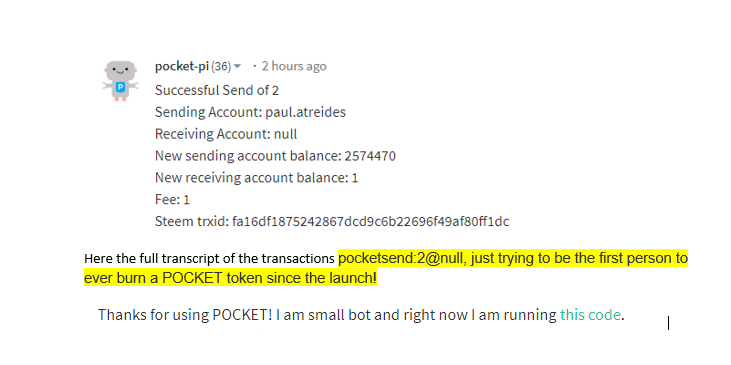Click the sending account name paul.atreides

click(306, 112)
